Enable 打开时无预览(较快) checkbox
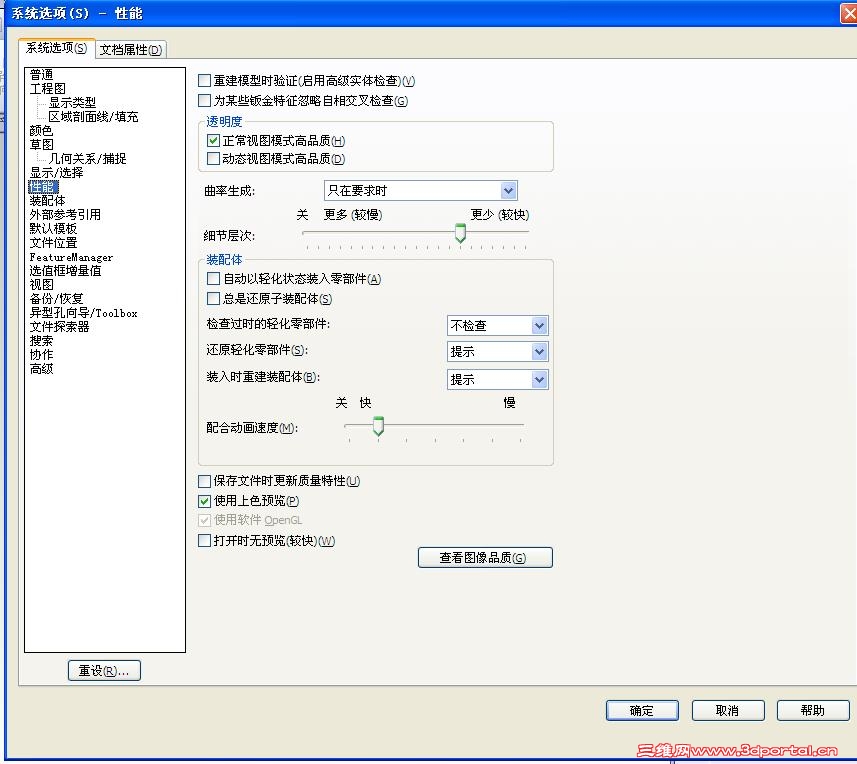This screenshot has height=764, width=857. [204, 540]
